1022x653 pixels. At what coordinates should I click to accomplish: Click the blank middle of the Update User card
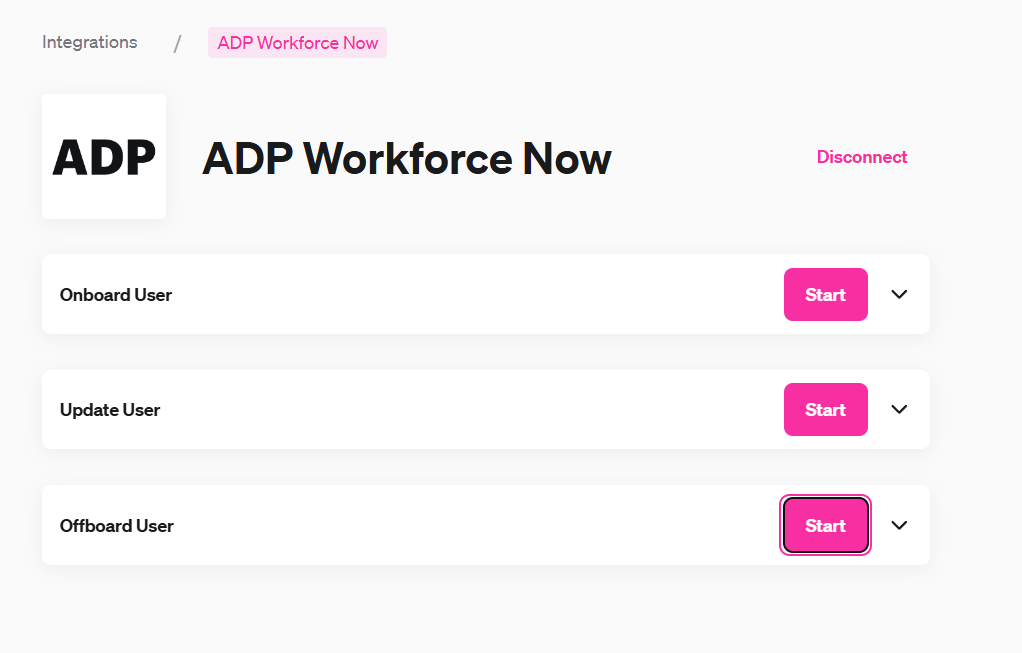476,409
